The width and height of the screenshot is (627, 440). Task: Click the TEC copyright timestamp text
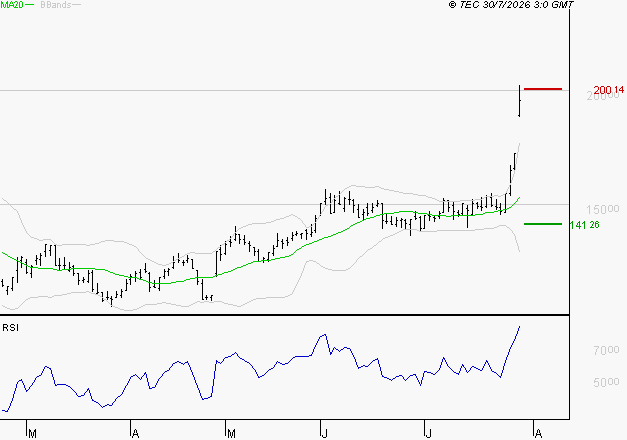click(x=511, y=5)
